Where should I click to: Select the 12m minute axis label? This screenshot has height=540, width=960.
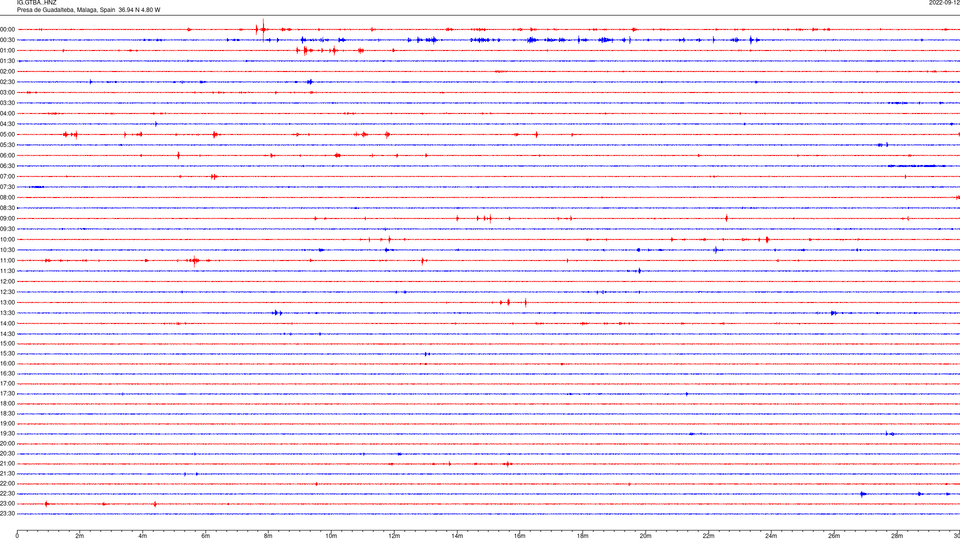(394, 536)
